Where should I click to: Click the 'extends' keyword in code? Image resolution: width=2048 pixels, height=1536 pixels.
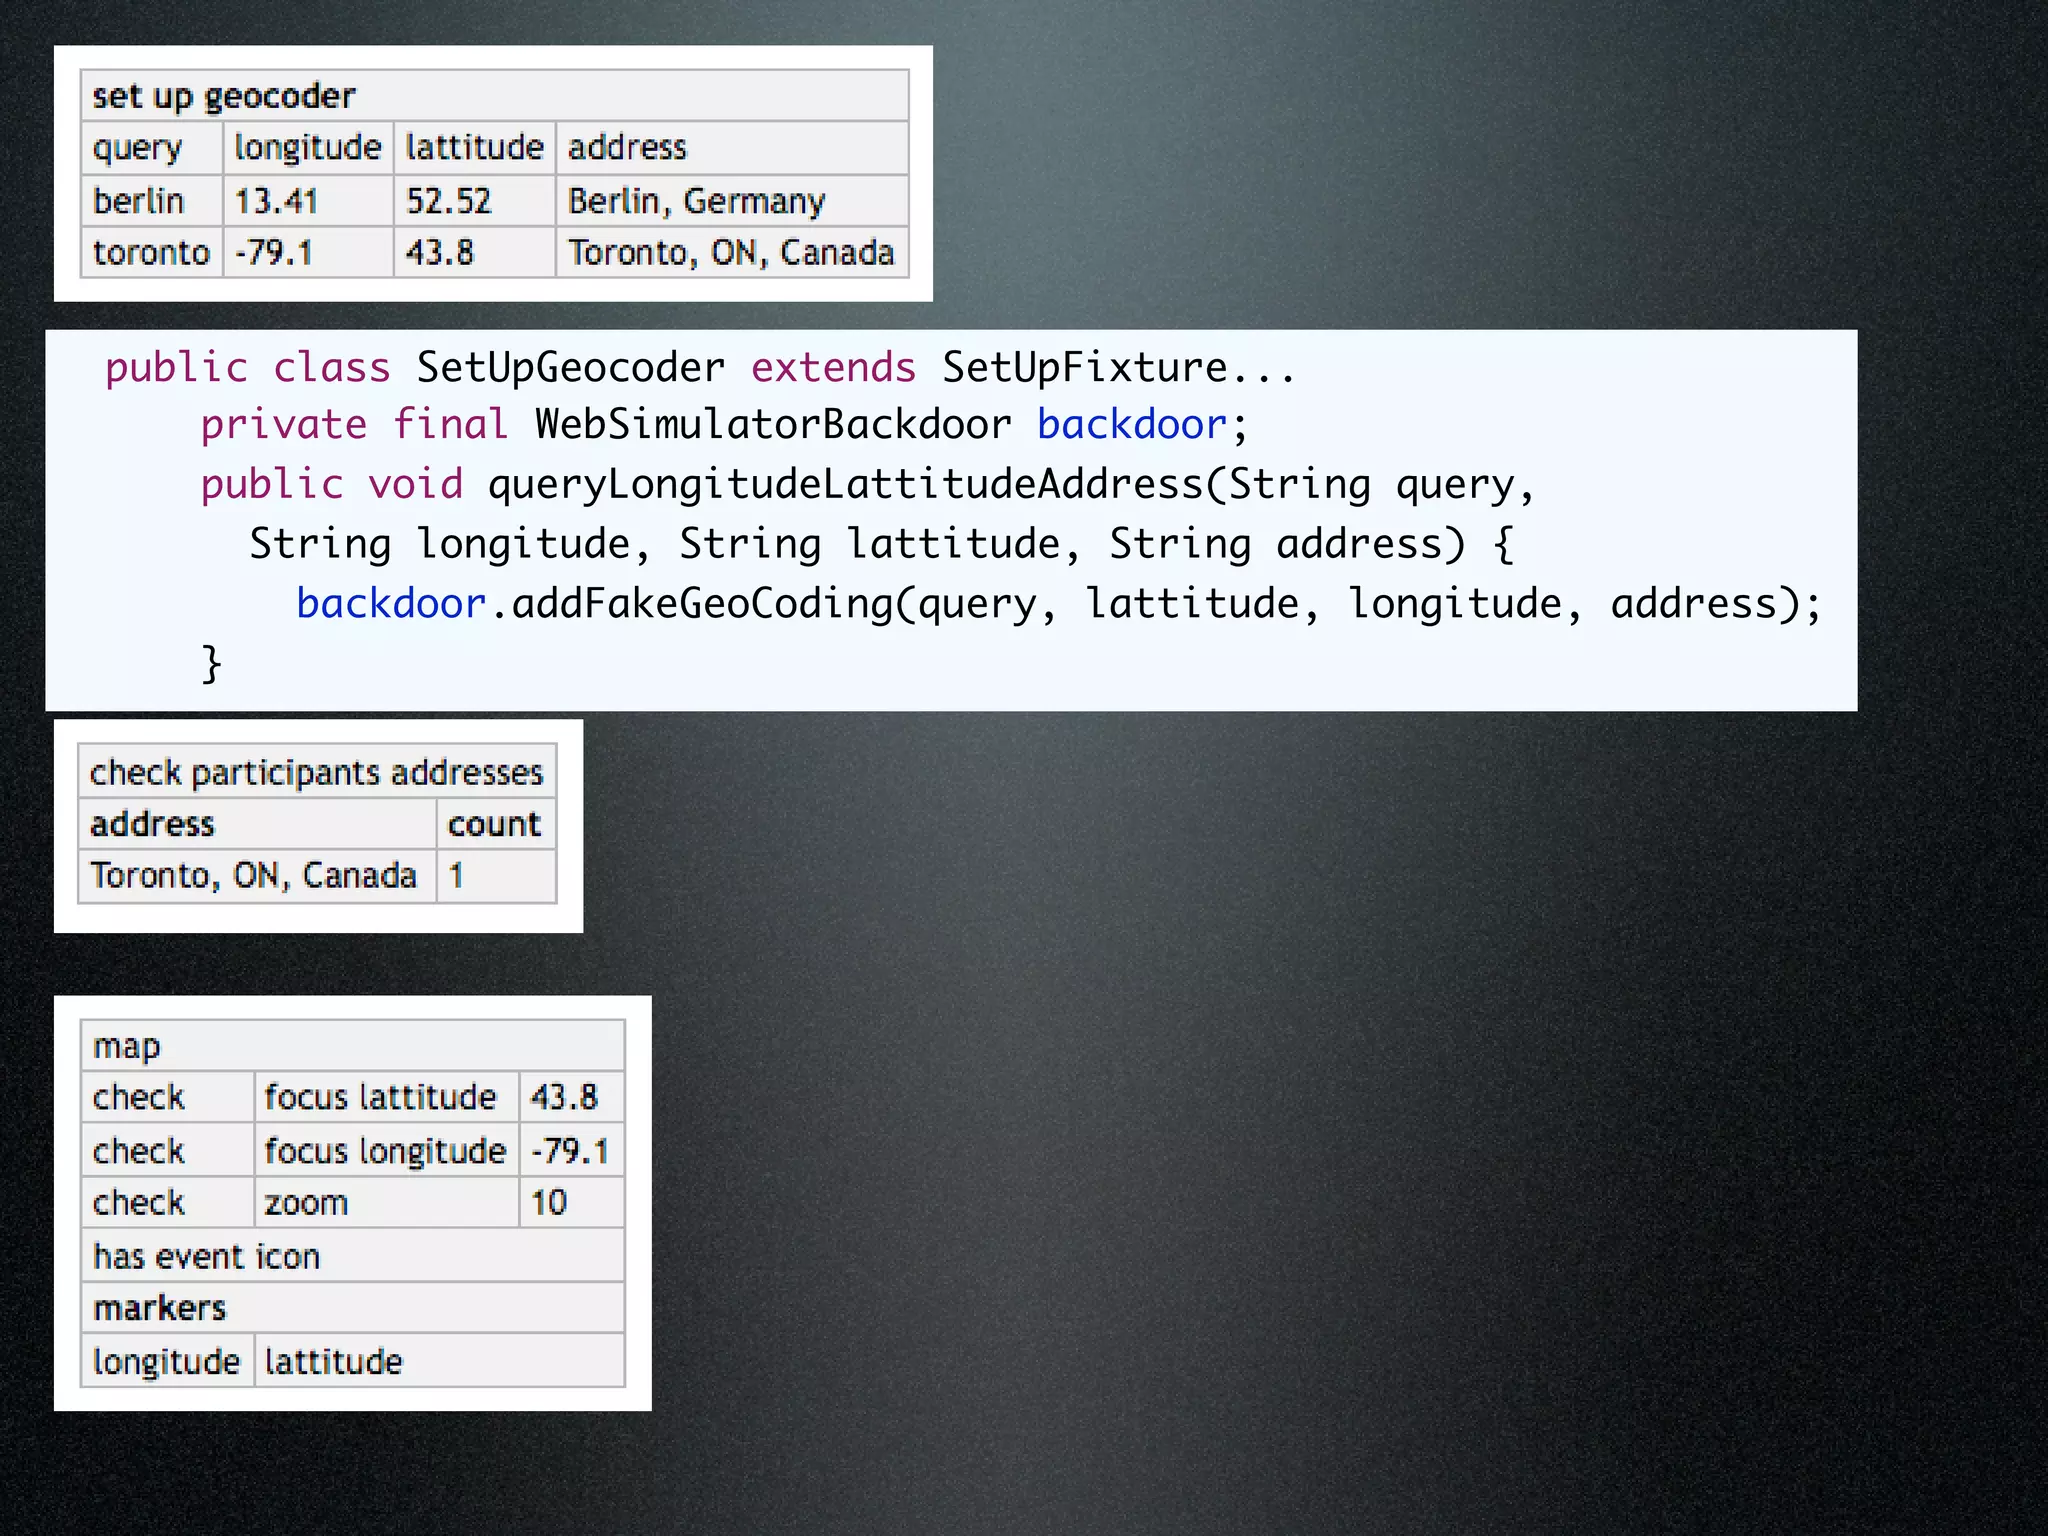point(833,368)
